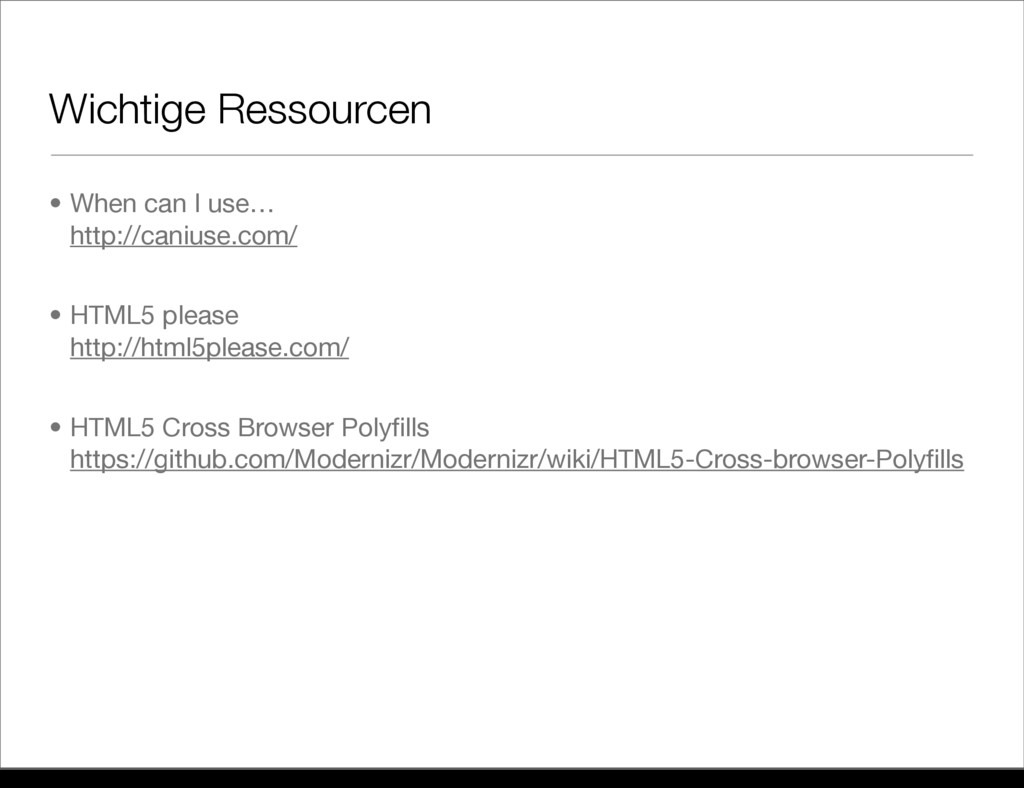Click the 'HTML5 Cross Browser Polyfills' heading

click(x=249, y=428)
